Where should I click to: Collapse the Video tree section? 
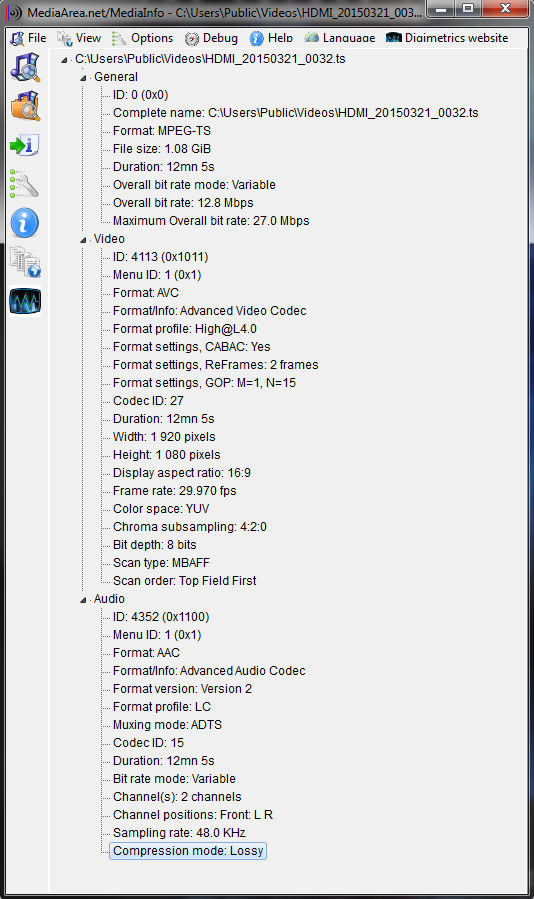pyautogui.click(x=83, y=240)
